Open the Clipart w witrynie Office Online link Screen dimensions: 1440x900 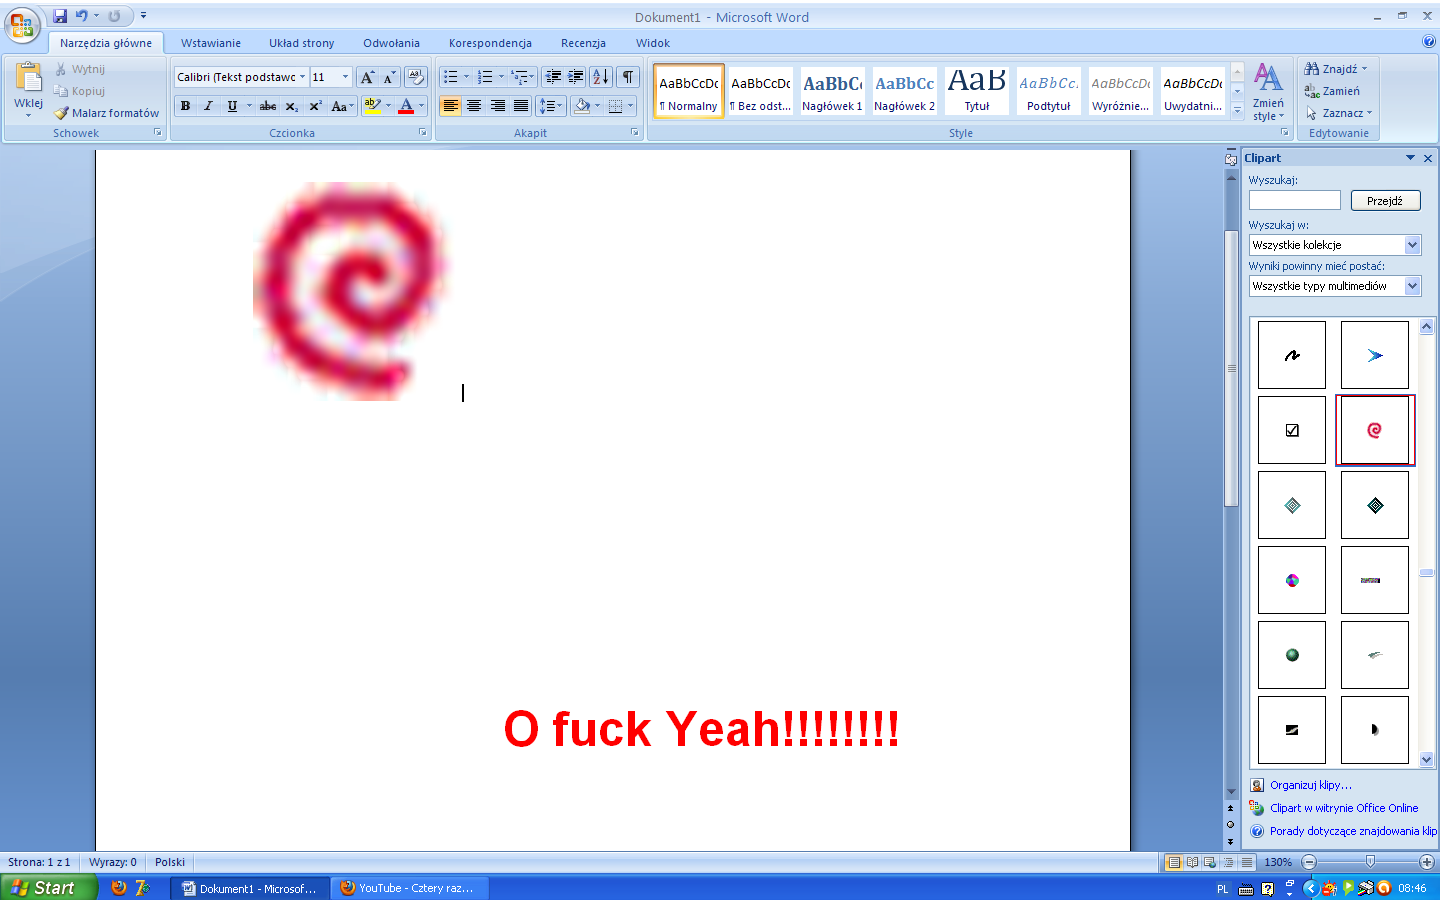[x=1343, y=808]
